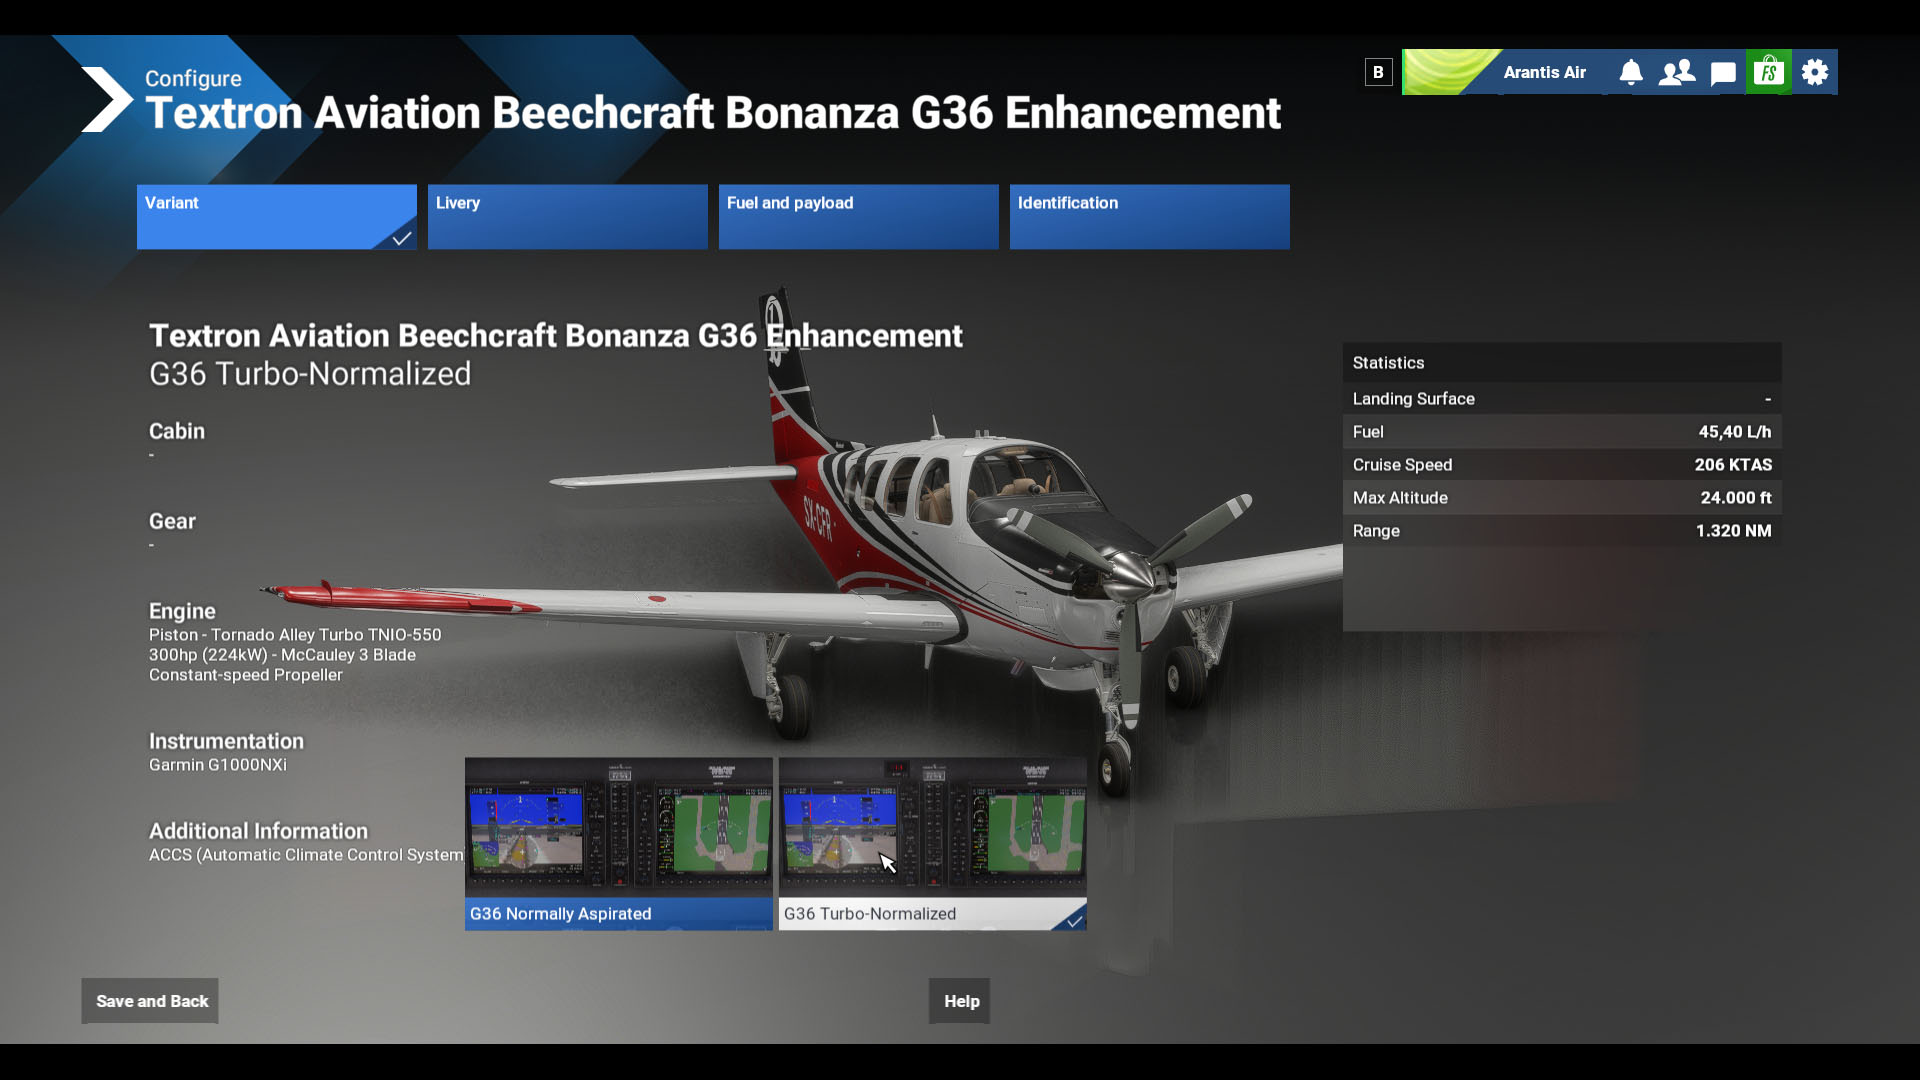Open the friends and groups icon
Image resolution: width=1920 pixels, height=1080 pixels.
click(x=1677, y=72)
